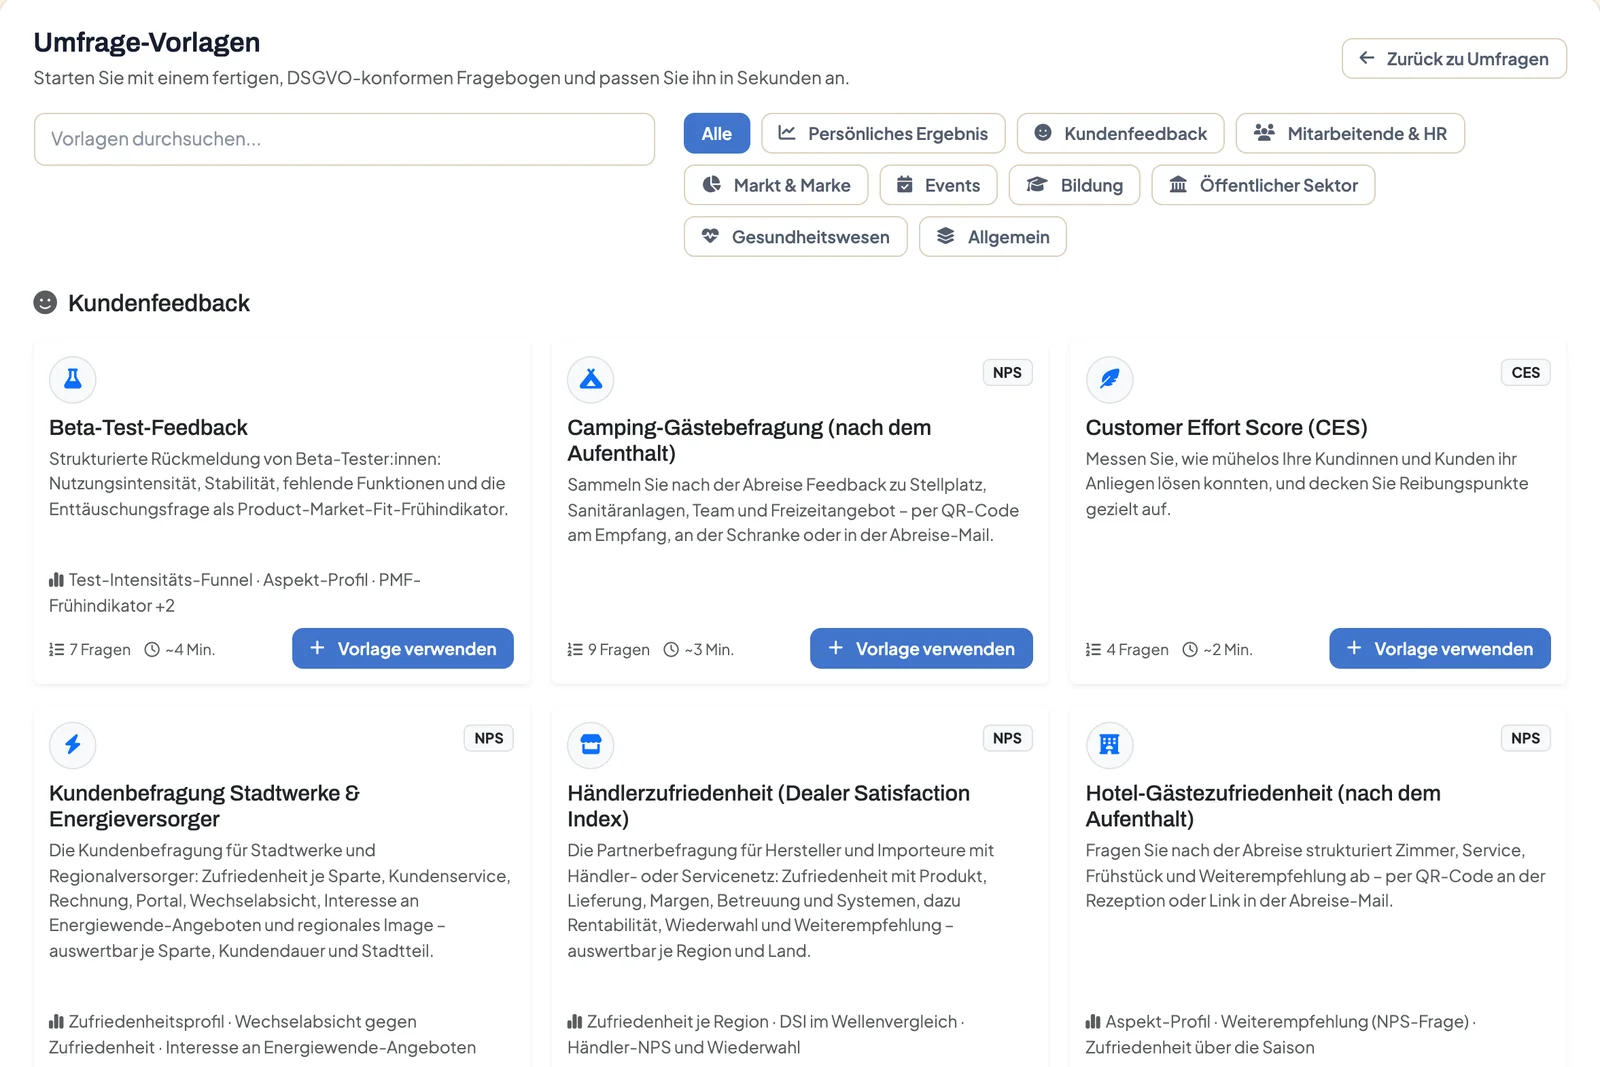Filter templates by Kundenfeedback chip

1120,133
